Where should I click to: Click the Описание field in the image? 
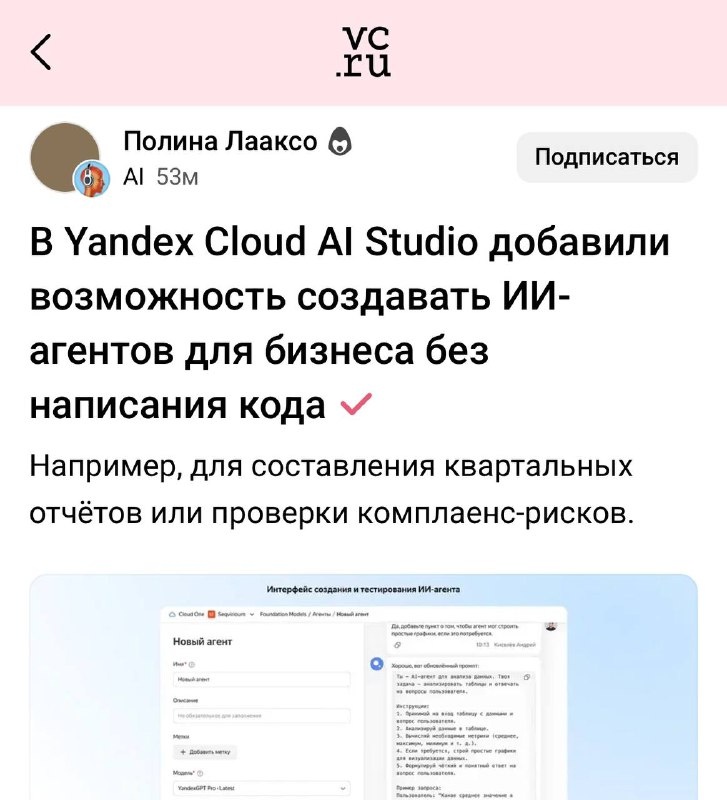point(261,716)
